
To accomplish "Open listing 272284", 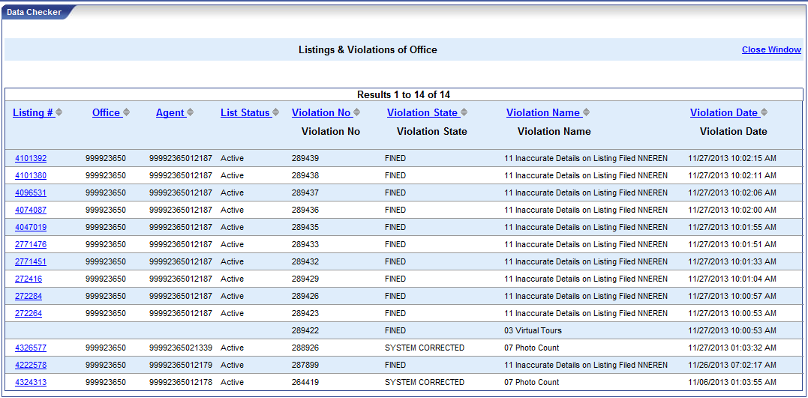I will coord(28,296).
